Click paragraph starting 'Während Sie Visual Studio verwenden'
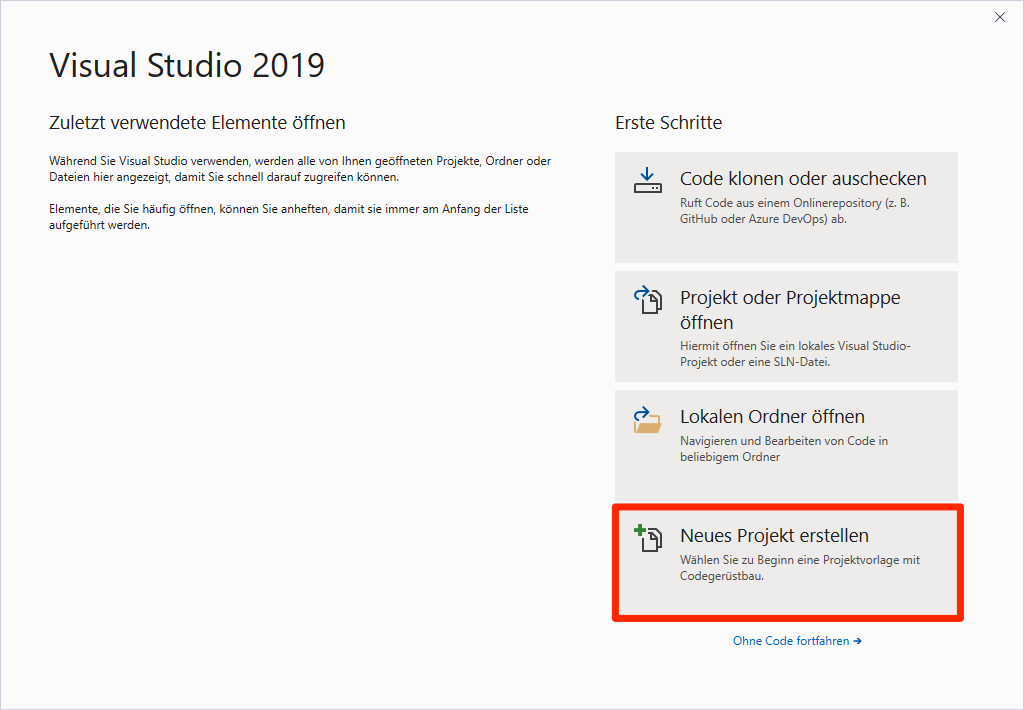The height and width of the screenshot is (710, 1024). pyautogui.click(x=300, y=169)
